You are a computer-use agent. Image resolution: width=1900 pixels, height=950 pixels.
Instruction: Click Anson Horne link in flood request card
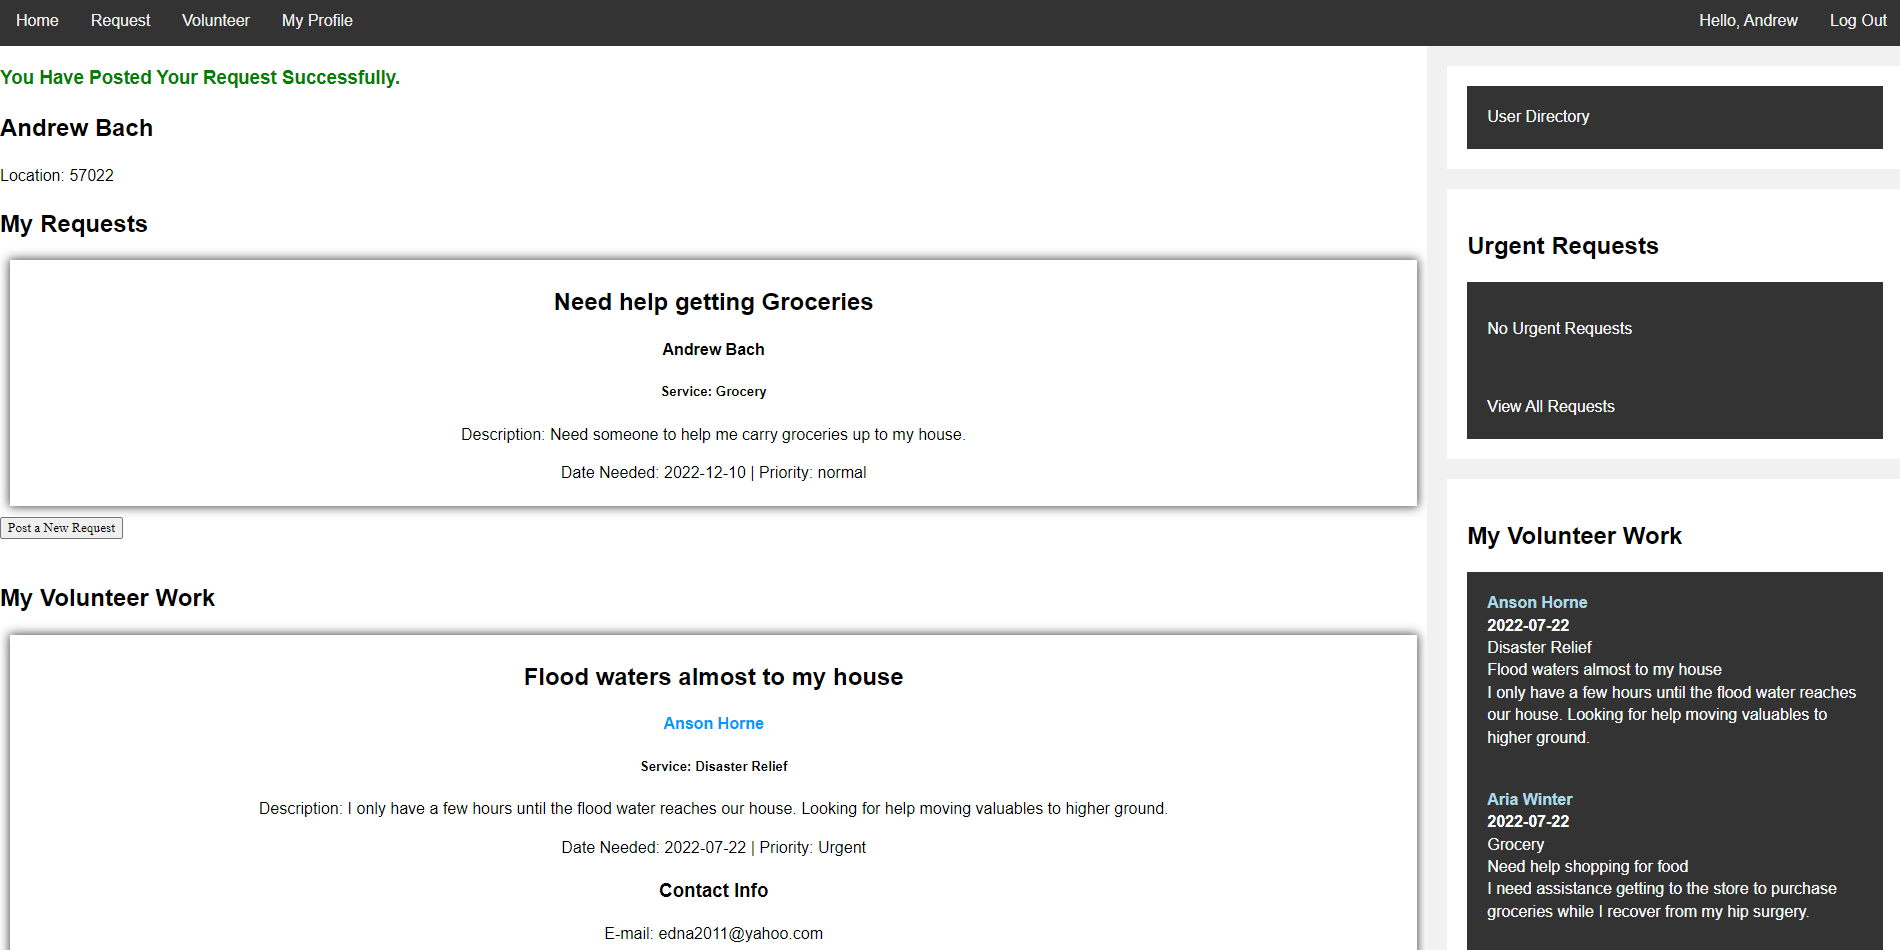tap(713, 723)
